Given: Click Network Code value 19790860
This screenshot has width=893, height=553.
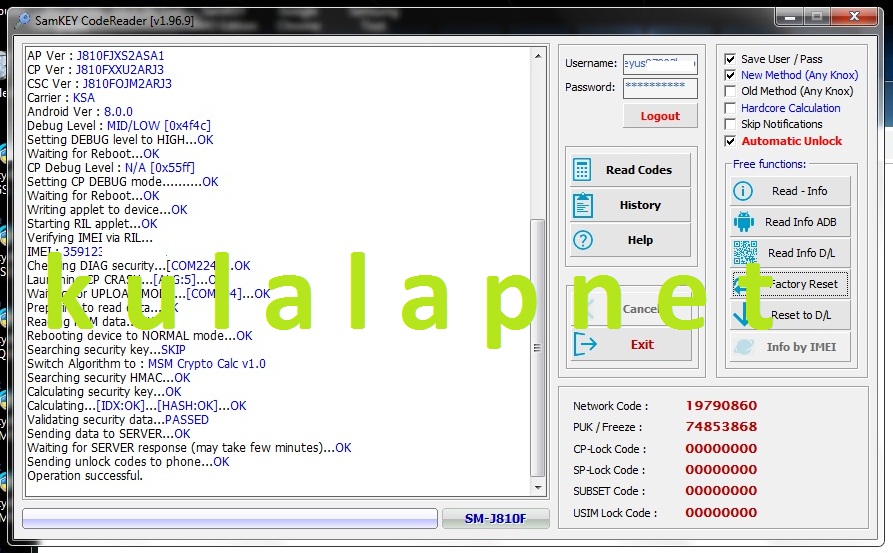Looking at the screenshot, I should 721,405.
